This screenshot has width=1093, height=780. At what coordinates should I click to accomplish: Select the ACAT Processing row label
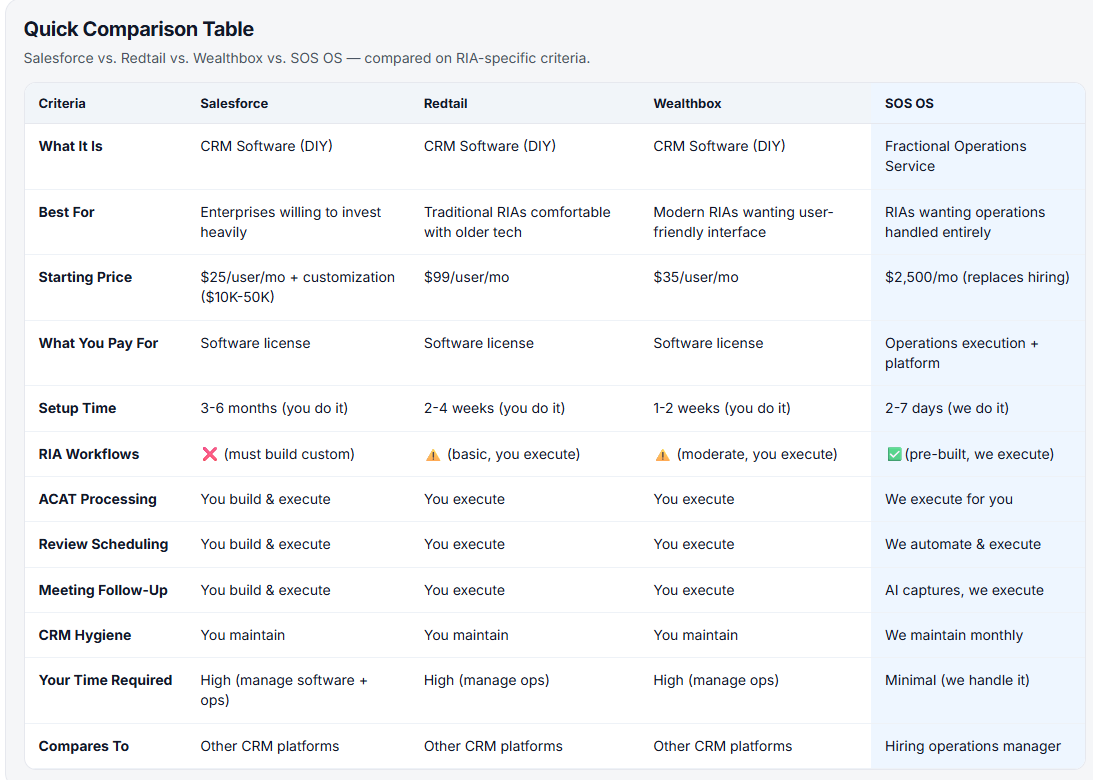(x=97, y=499)
